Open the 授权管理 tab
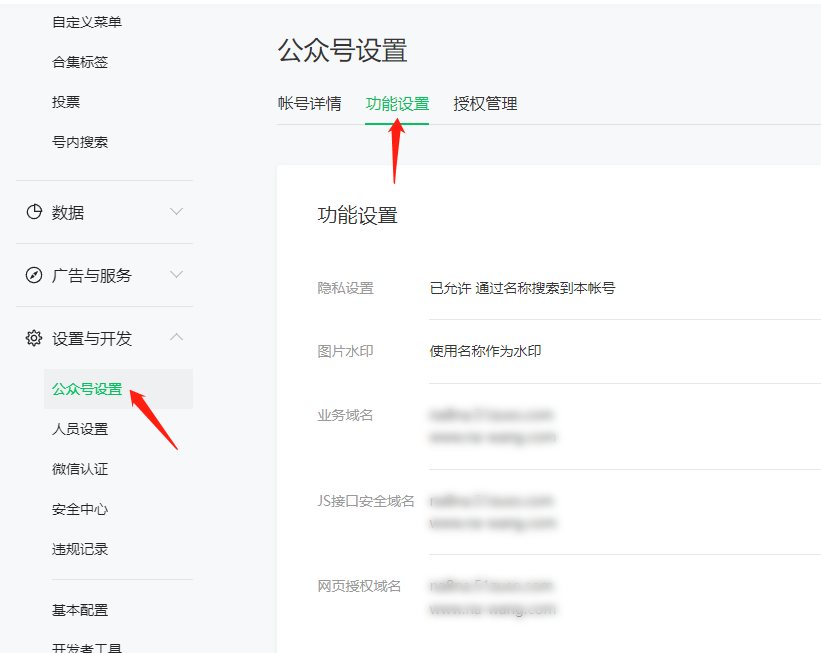 (x=485, y=103)
